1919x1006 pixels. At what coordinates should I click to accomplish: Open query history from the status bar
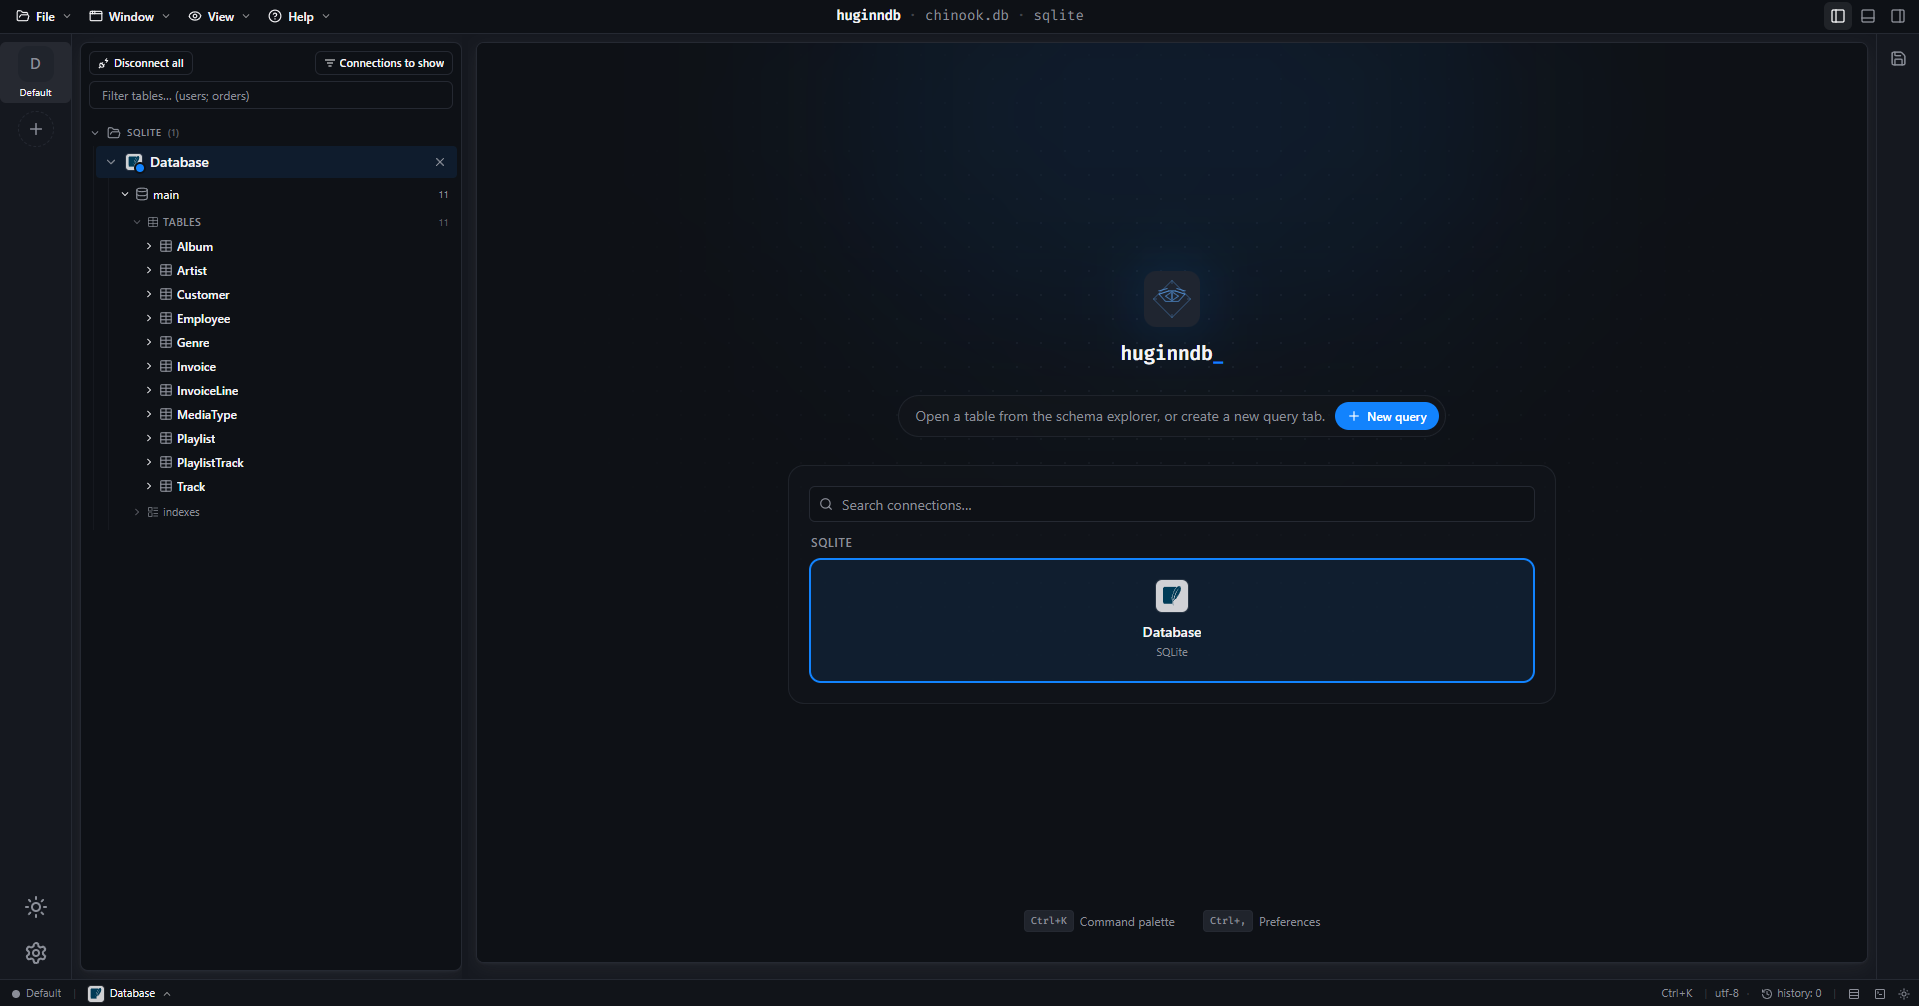pyautogui.click(x=1791, y=993)
